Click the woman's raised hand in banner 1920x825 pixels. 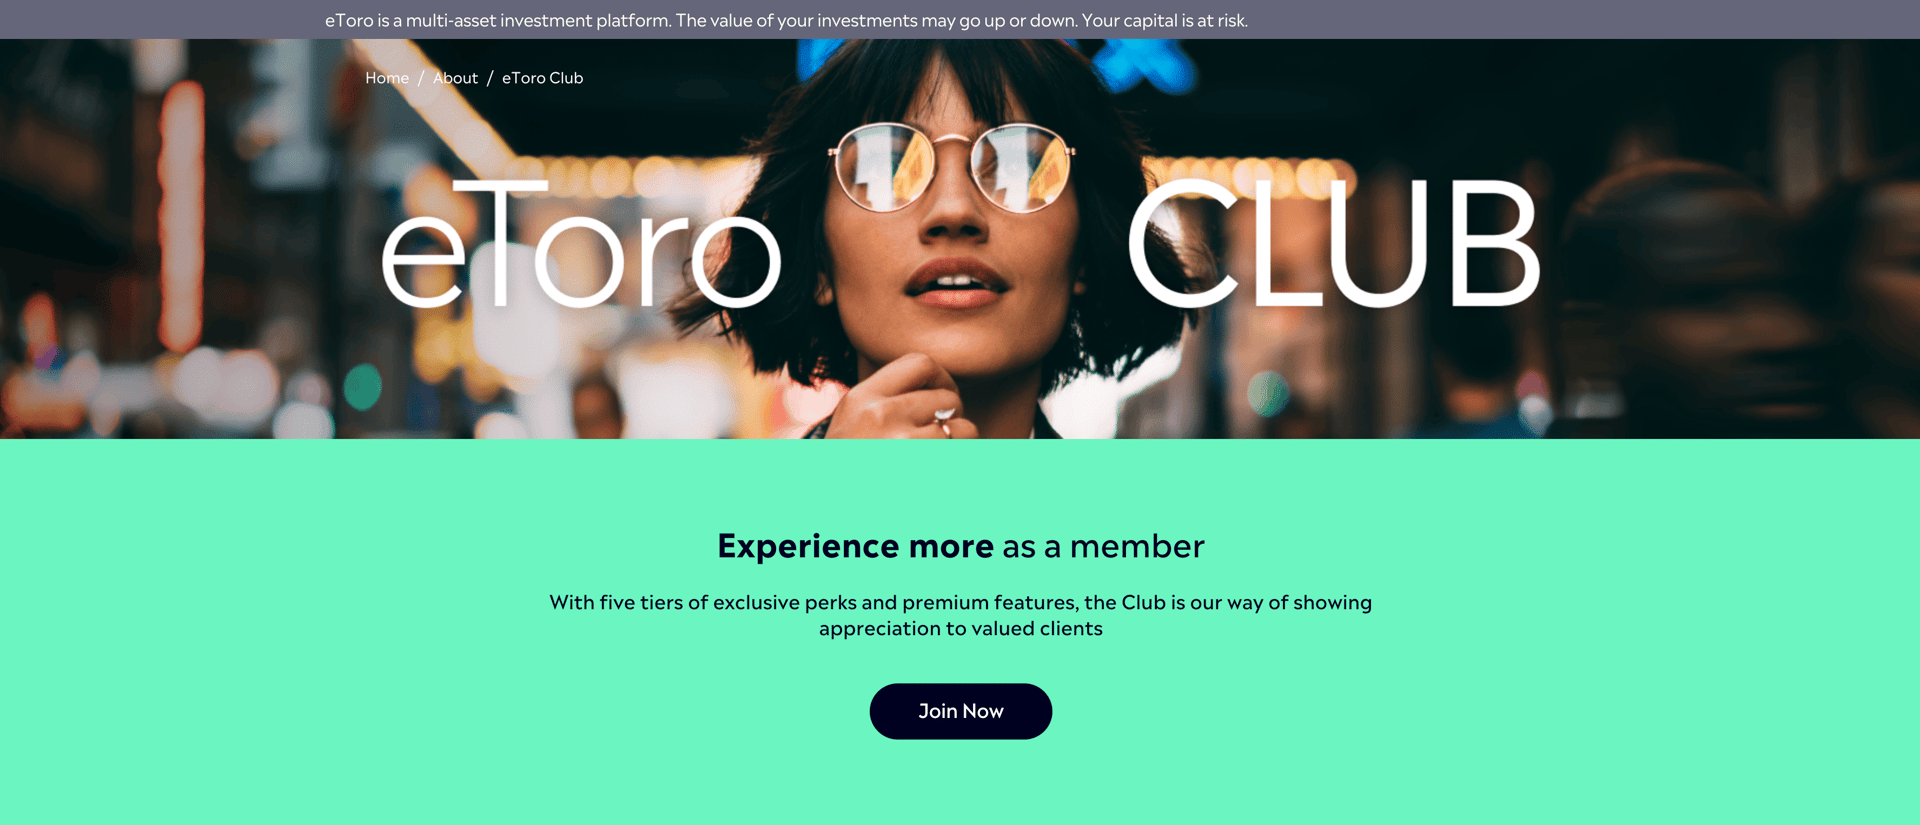pyautogui.click(x=895, y=400)
